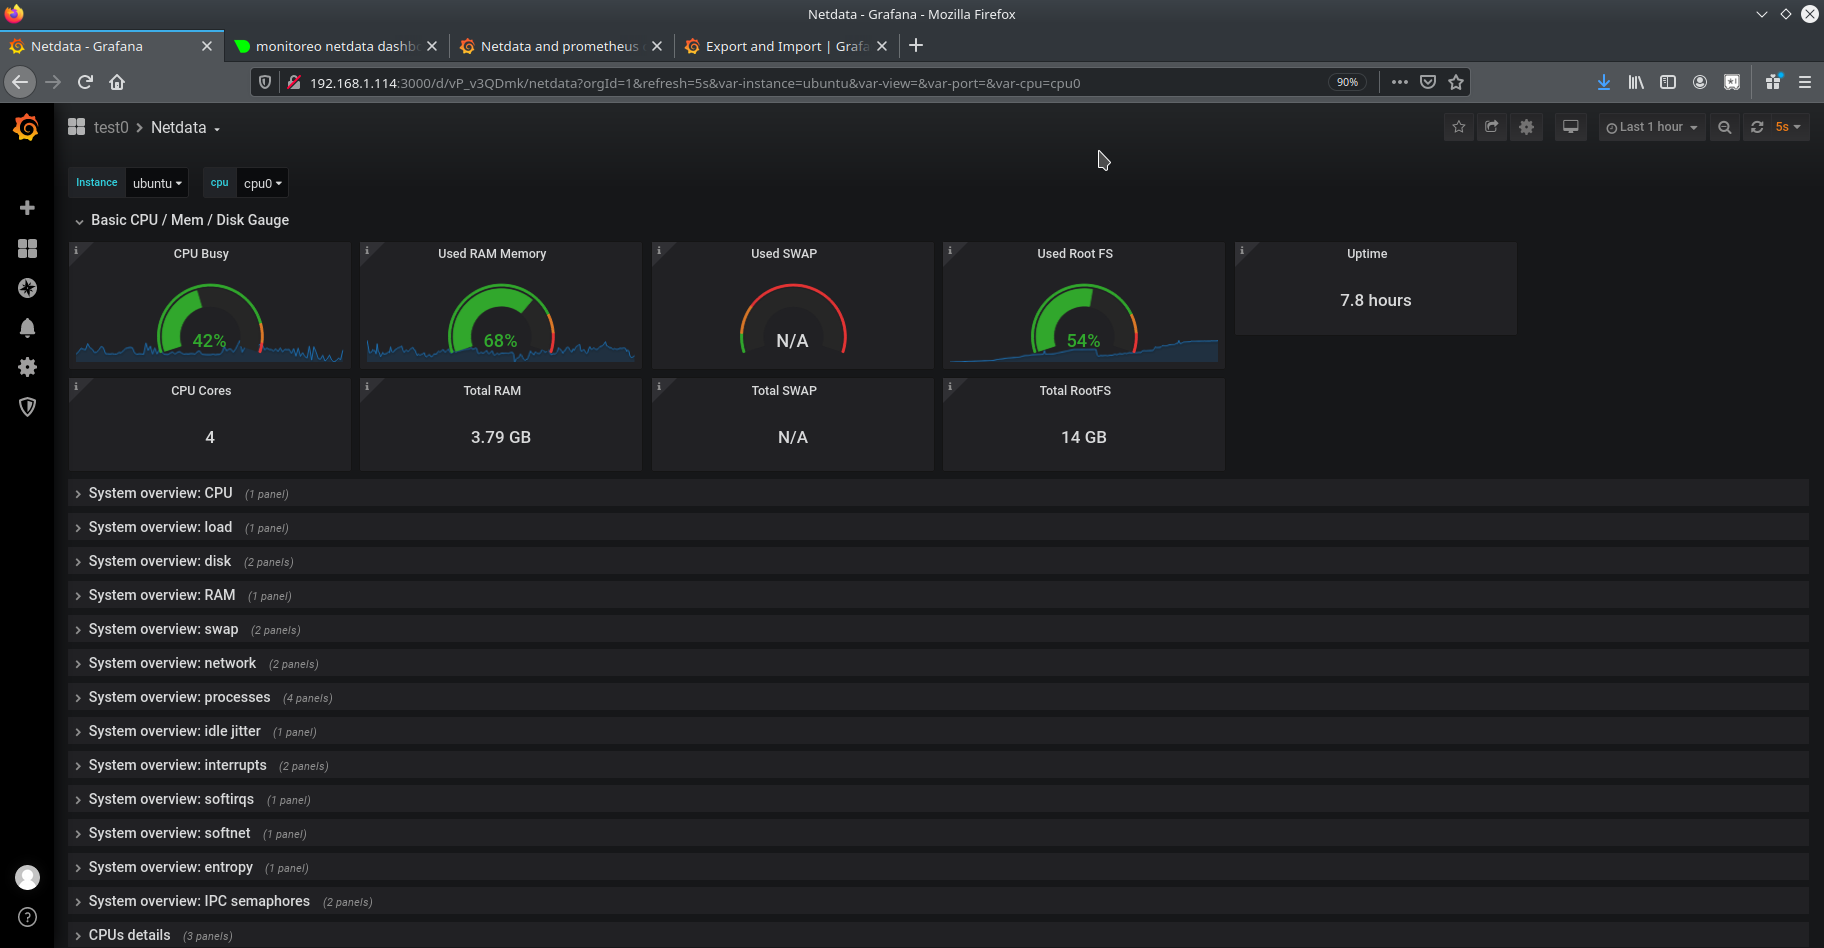1824x948 pixels.
Task: Click the dashboard grid icon beside test0
Action: [76, 127]
